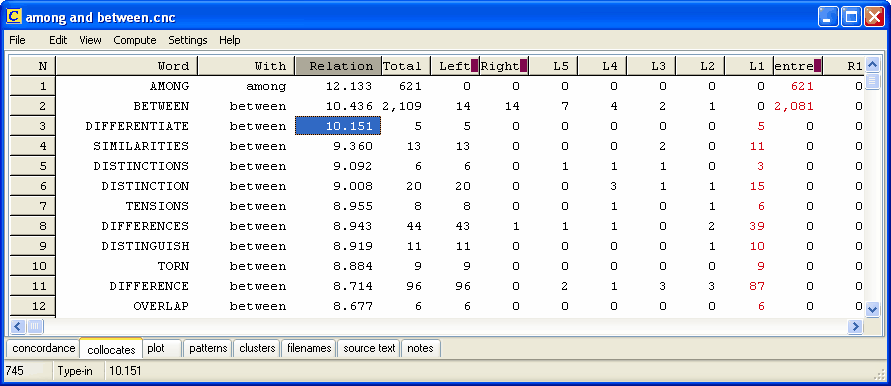The height and width of the screenshot is (386, 891).
Task: Maximize the among and between.cnc window
Action: pyautogui.click(x=851, y=18)
